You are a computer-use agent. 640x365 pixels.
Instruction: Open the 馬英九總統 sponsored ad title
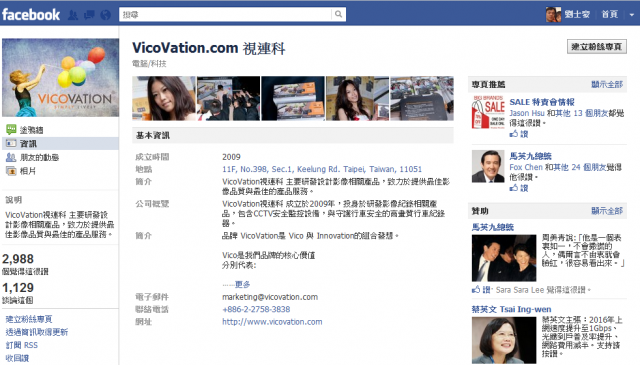[493, 227]
